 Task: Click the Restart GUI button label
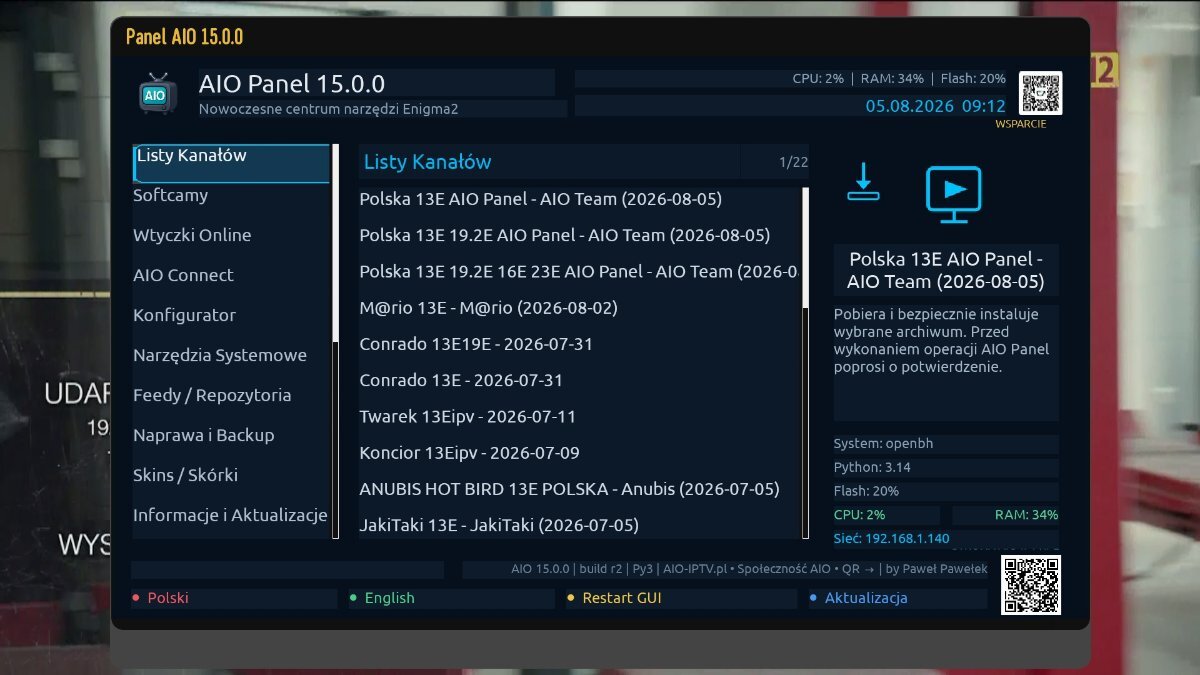click(622, 598)
